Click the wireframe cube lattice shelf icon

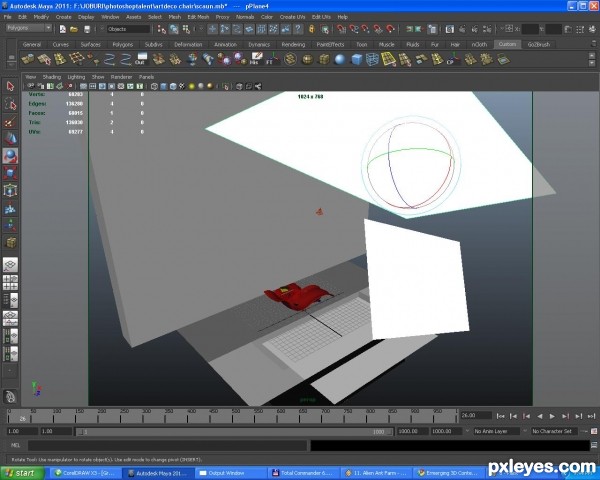(x=372, y=59)
